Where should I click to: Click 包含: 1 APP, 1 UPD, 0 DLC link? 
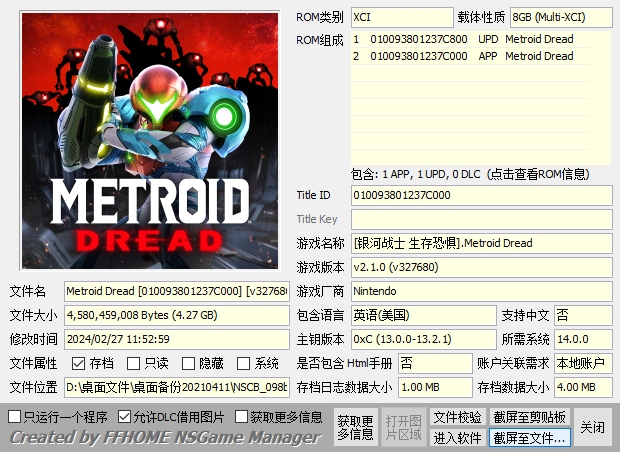[470, 174]
